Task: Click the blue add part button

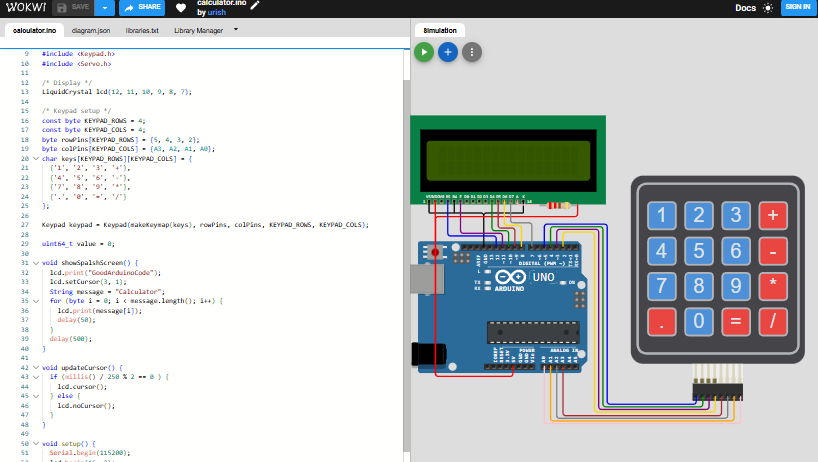Action: coord(448,51)
